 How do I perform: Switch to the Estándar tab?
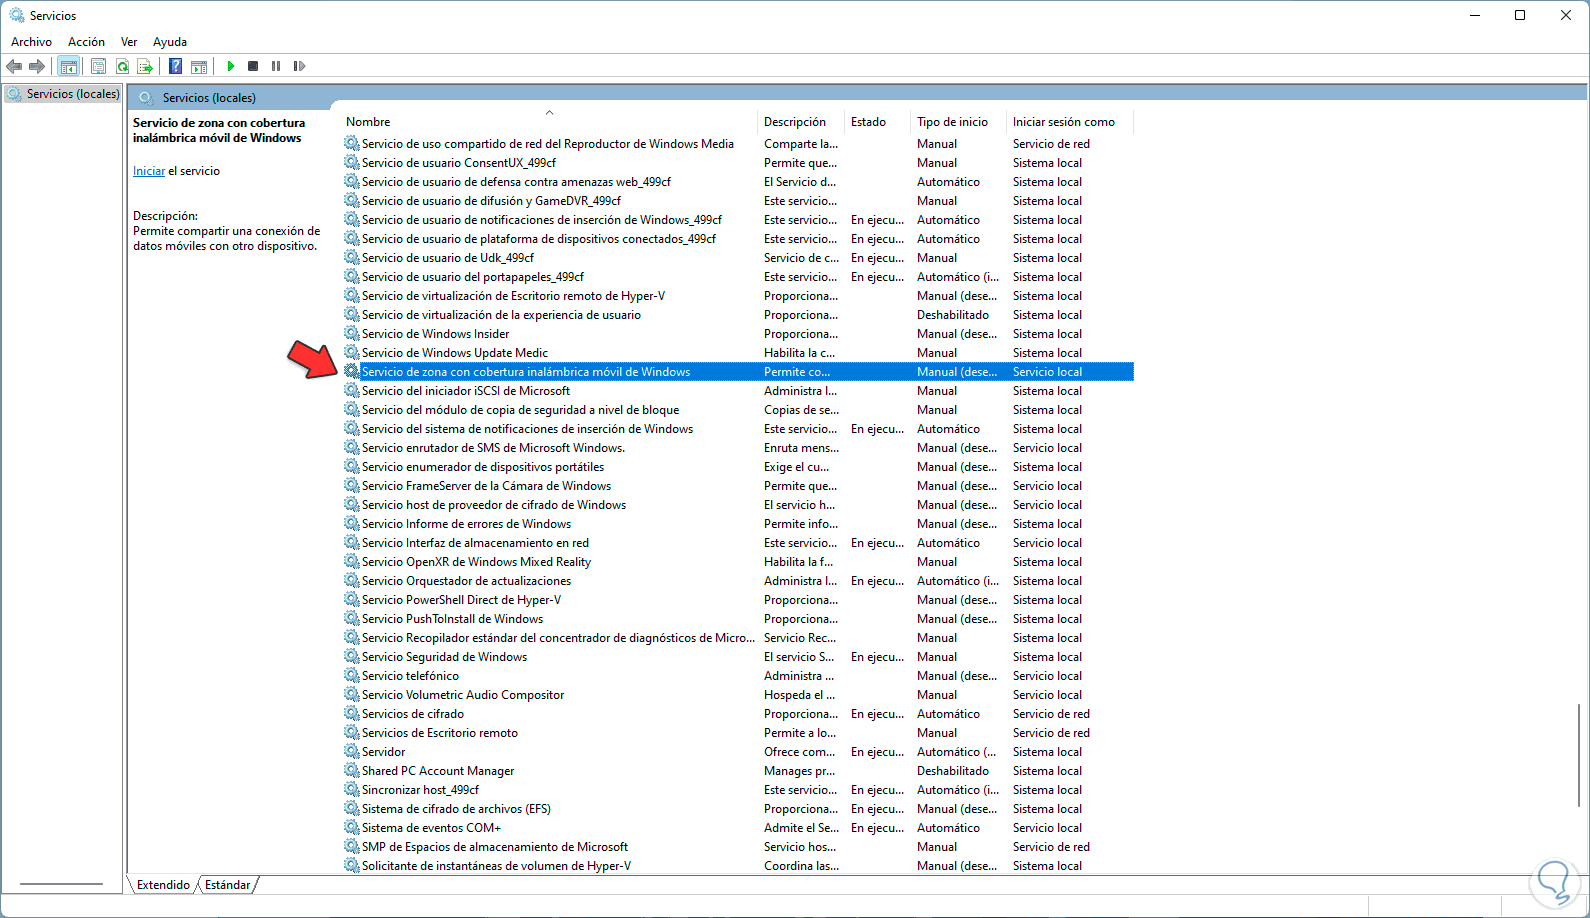228,885
